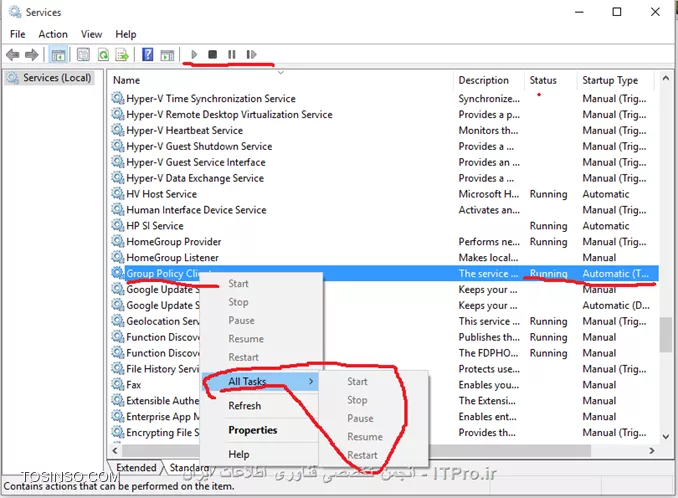Open the View menu
Viewport: 678px width, 498px height.
[91, 34]
